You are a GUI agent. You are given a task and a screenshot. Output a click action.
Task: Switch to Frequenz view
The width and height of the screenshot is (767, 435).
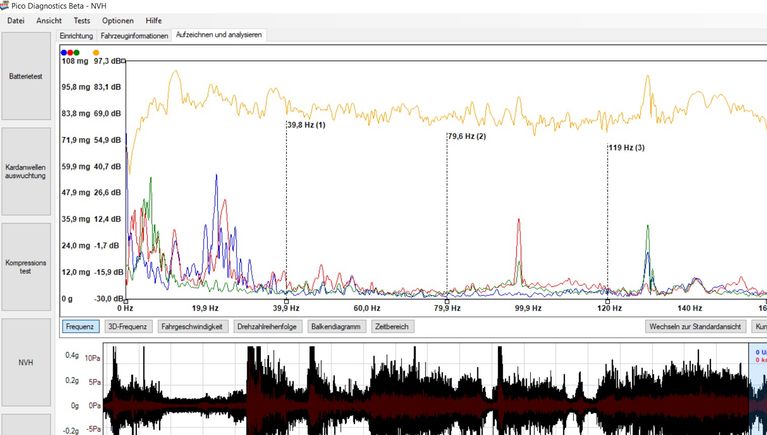(x=81, y=326)
